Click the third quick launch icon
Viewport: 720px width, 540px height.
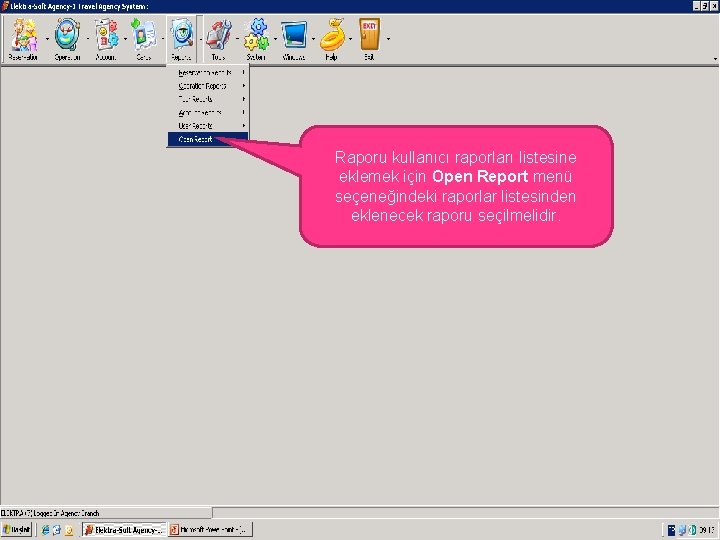(69, 530)
